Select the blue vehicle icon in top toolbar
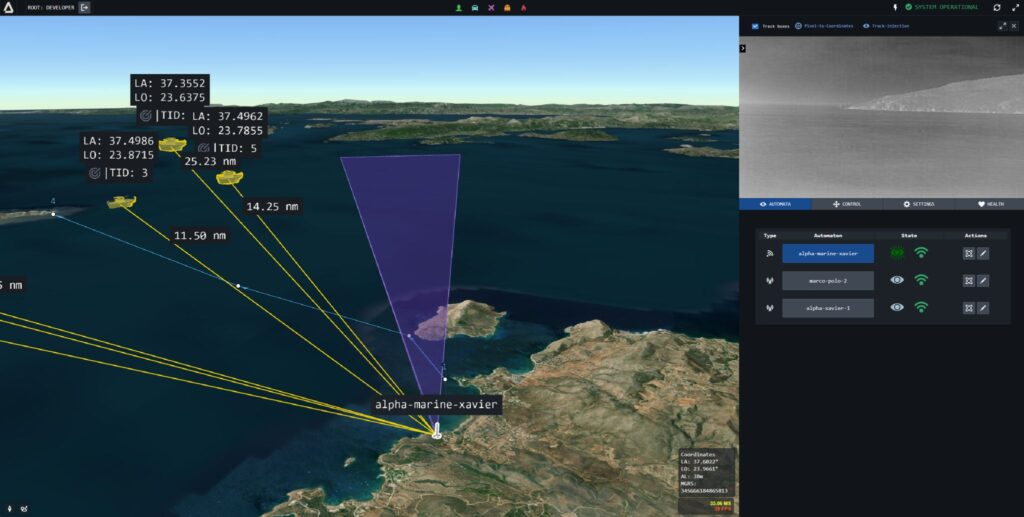Viewport: 1024px width, 517px height. (x=475, y=8)
